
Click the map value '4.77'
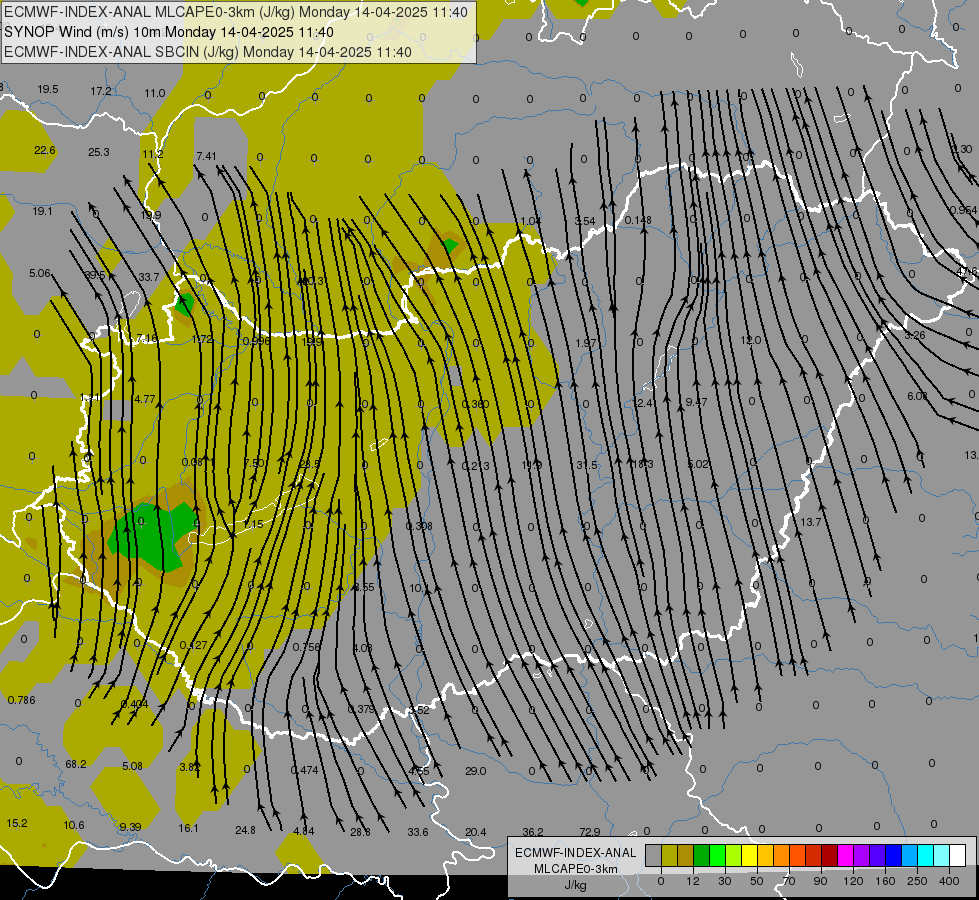[x=145, y=399]
